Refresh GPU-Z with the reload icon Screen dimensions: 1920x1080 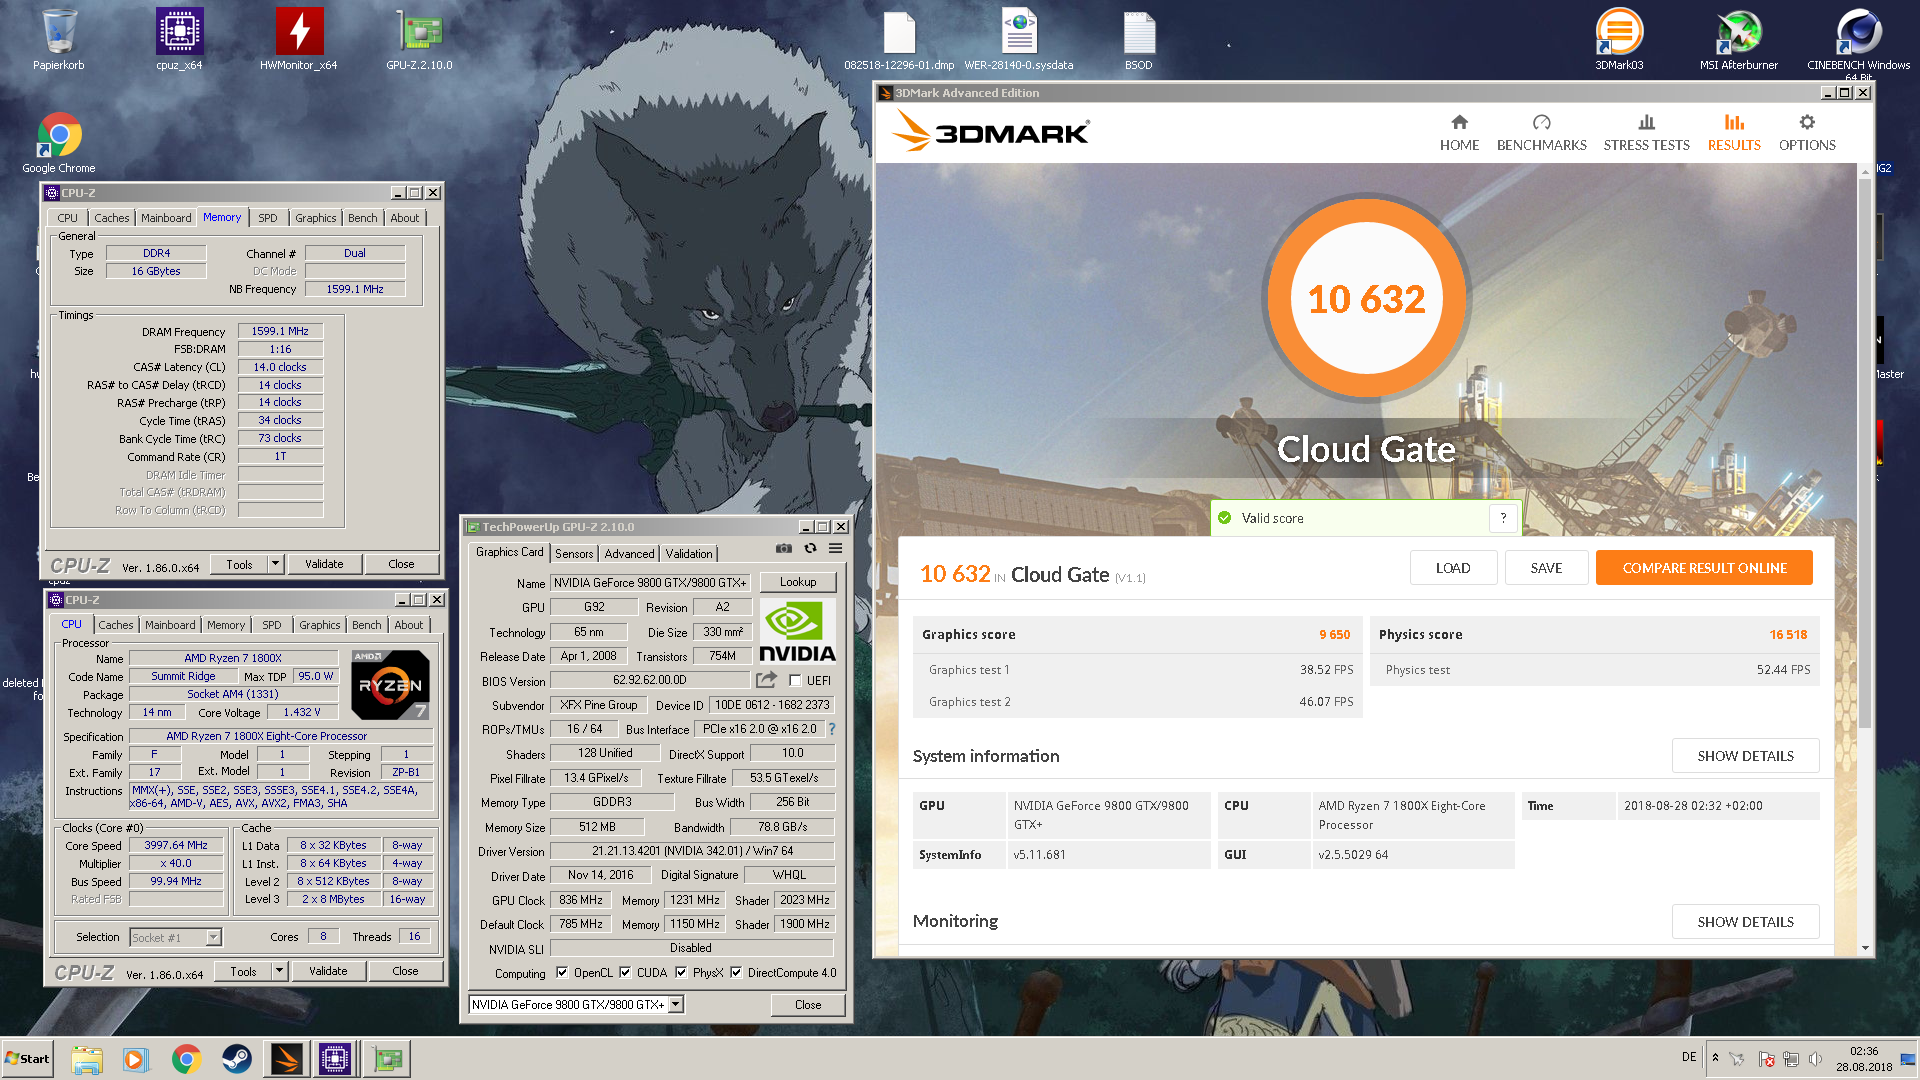click(810, 548)
